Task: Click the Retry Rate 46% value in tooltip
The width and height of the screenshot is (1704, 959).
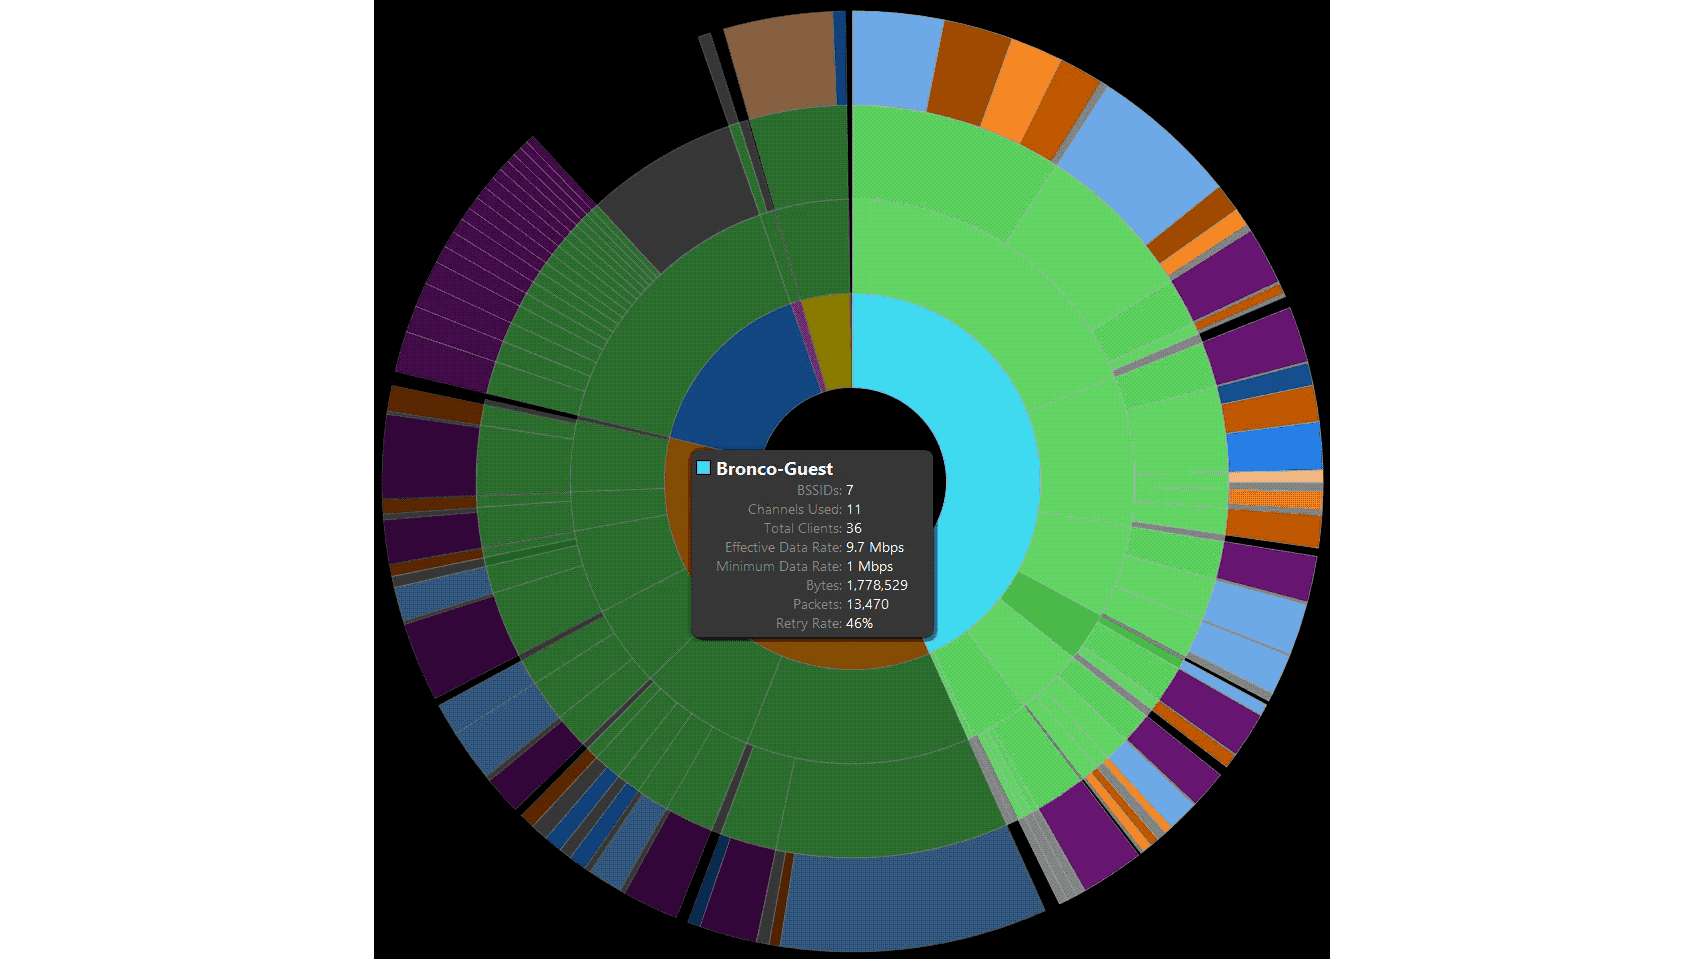Action: (859, 623)
